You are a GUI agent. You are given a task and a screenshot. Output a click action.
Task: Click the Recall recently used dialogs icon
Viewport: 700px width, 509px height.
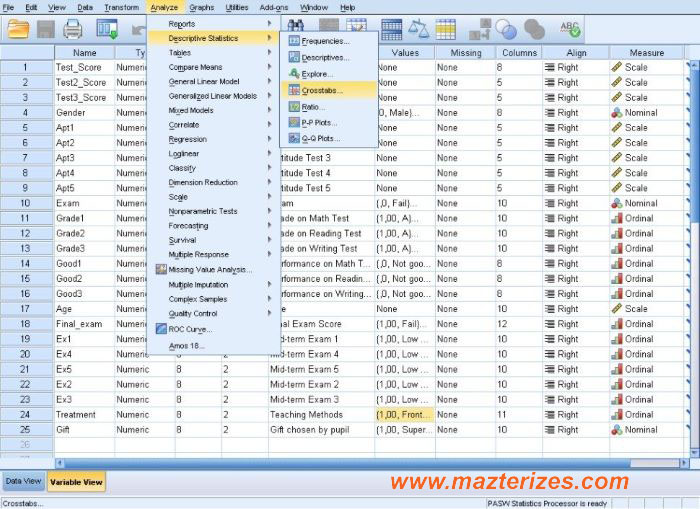pos(107,29)
